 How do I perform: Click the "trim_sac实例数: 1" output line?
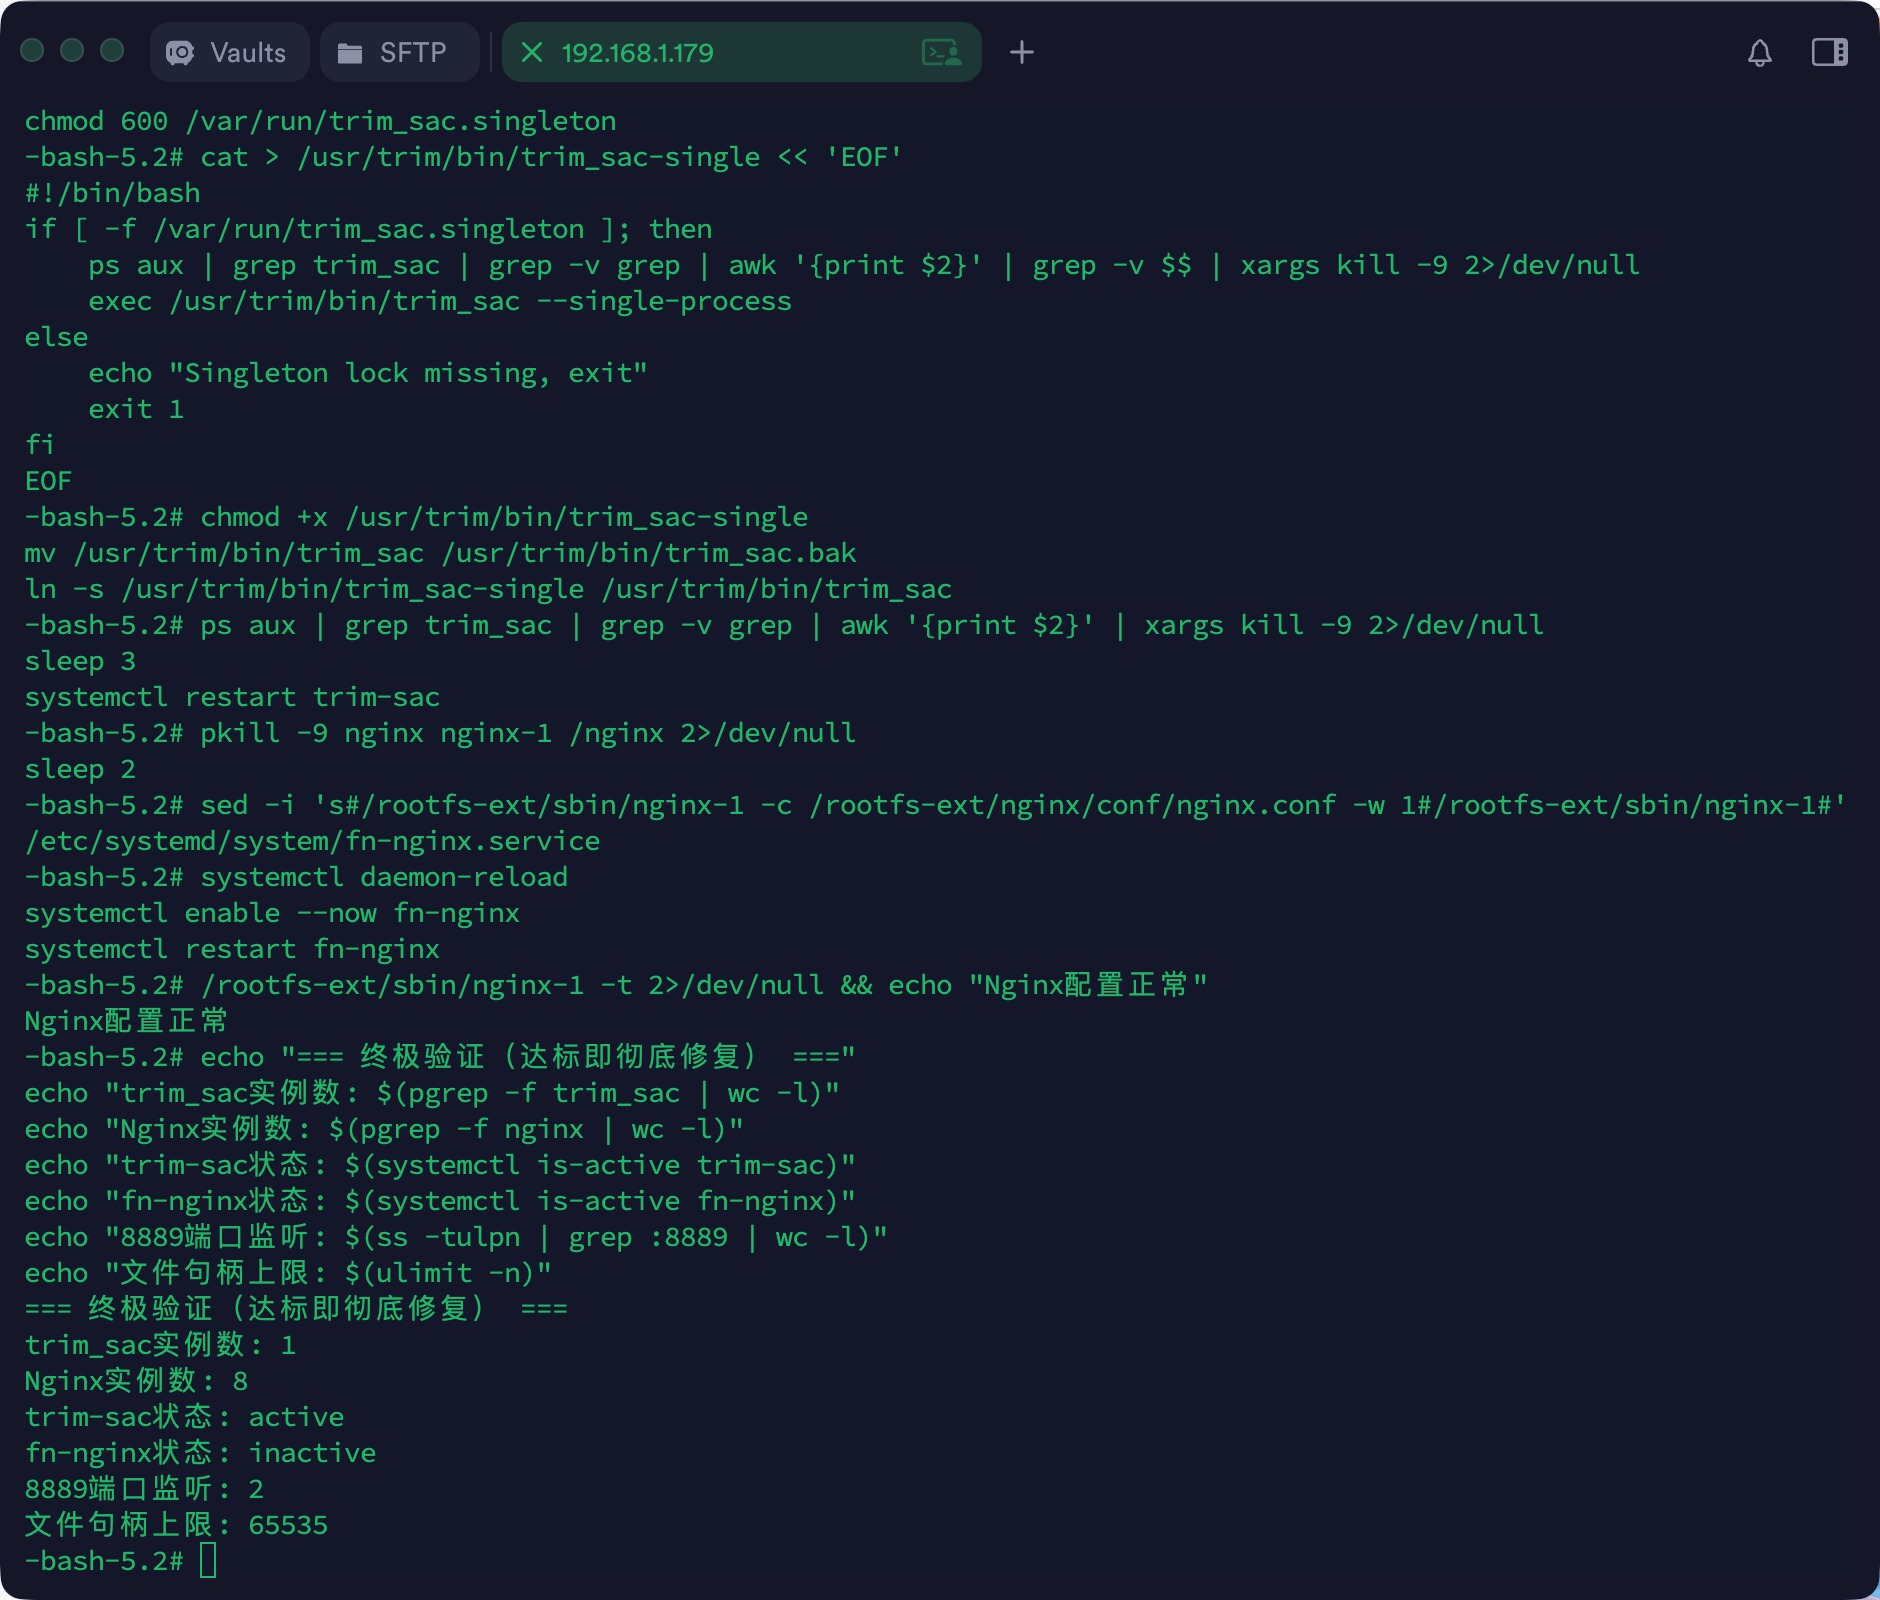(160, 1345)
